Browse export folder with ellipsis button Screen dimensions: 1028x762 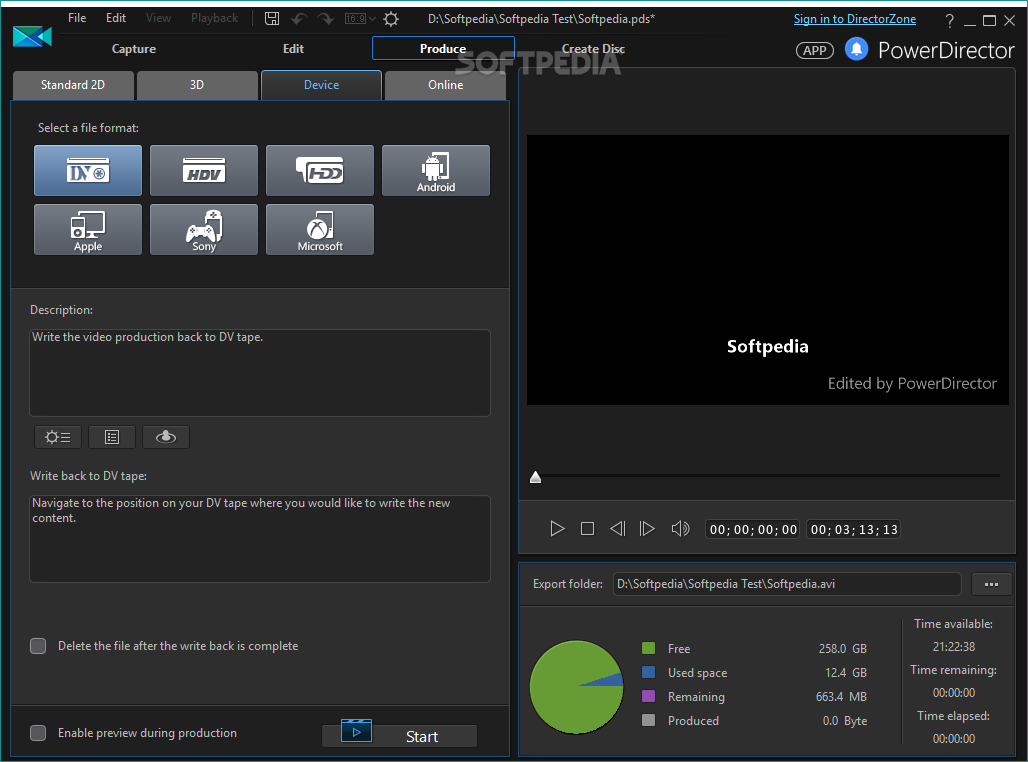tap(991, 584)
